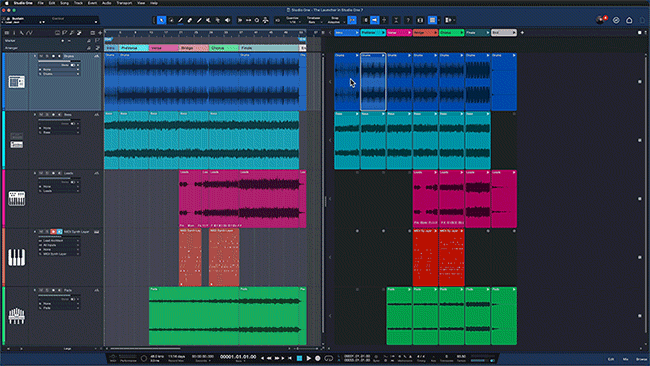
Task: Open the Mix view button
Action: point(626,359)
